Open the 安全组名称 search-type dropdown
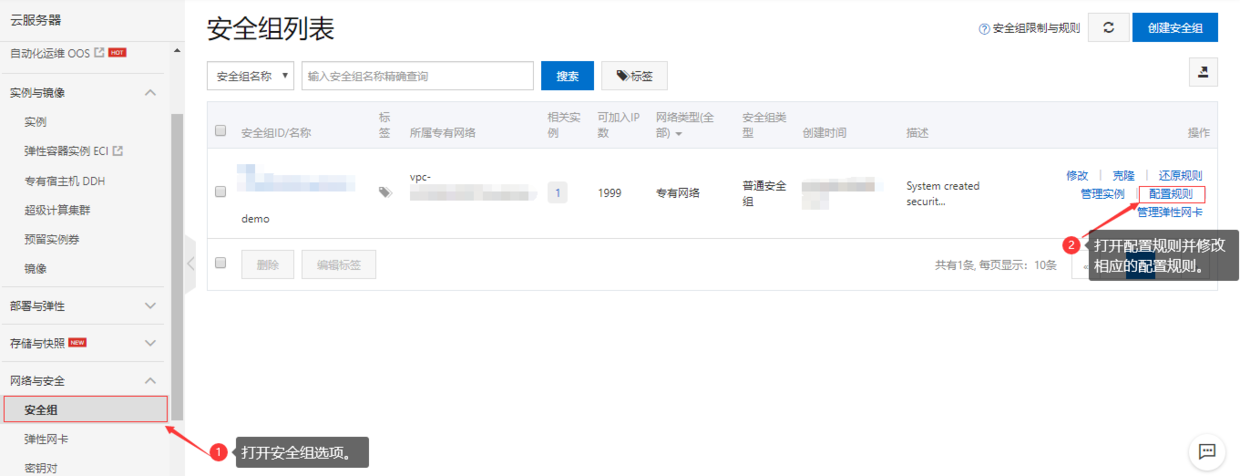This screenshot has height=476, width=1240. click(x=251, y=76)
